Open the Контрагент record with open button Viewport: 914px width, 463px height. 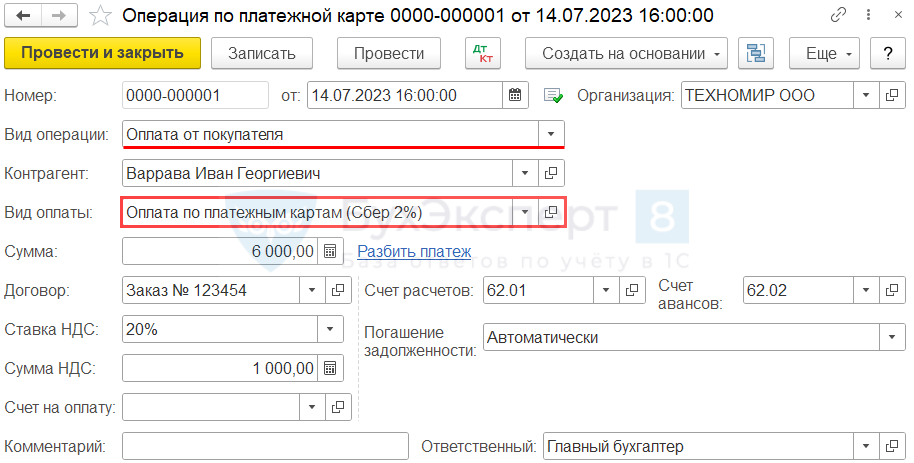pos(550,174)
